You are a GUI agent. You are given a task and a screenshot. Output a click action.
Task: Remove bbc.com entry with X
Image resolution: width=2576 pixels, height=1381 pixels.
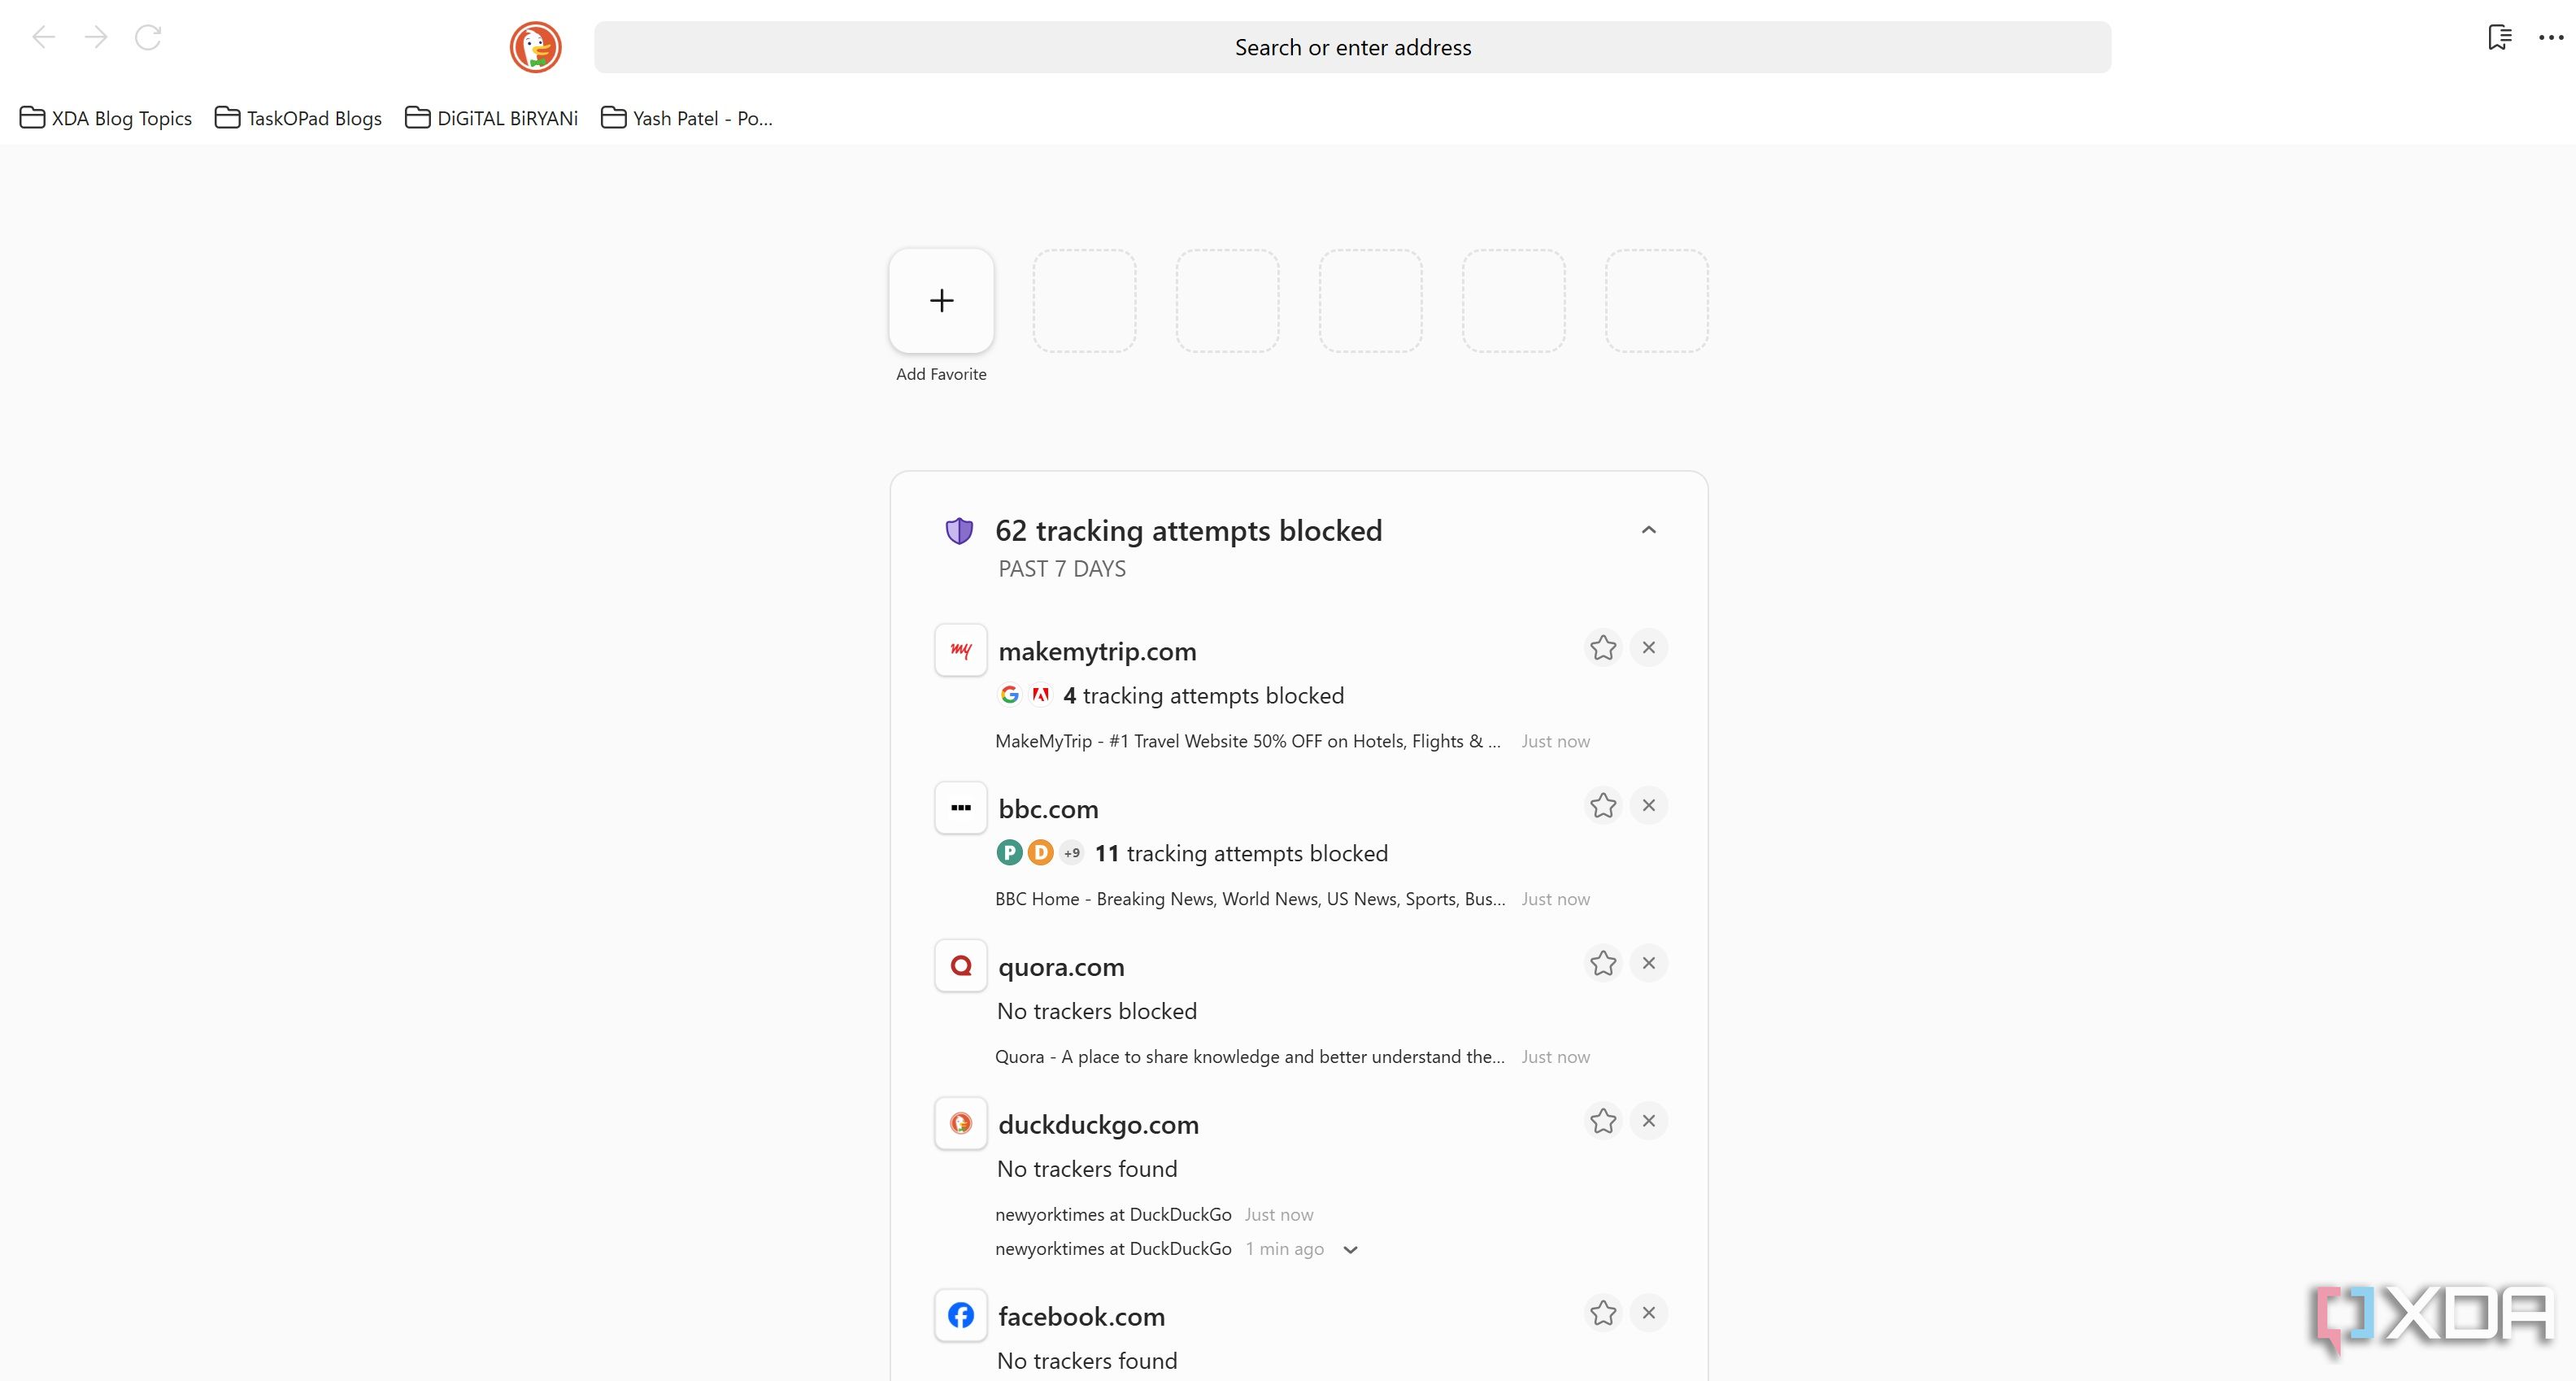click(x=1649, y=806)
